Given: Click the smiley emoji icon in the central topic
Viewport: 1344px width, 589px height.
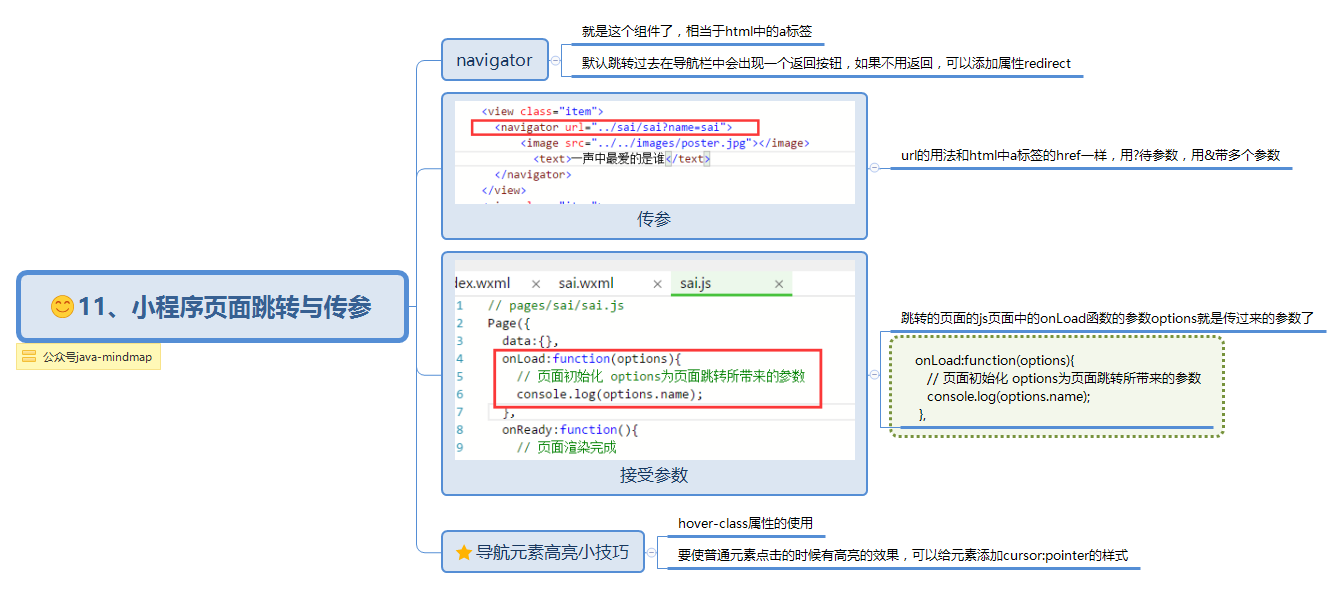Looking at the screenshot, I should pyautogui.click(x=62, y=307).
